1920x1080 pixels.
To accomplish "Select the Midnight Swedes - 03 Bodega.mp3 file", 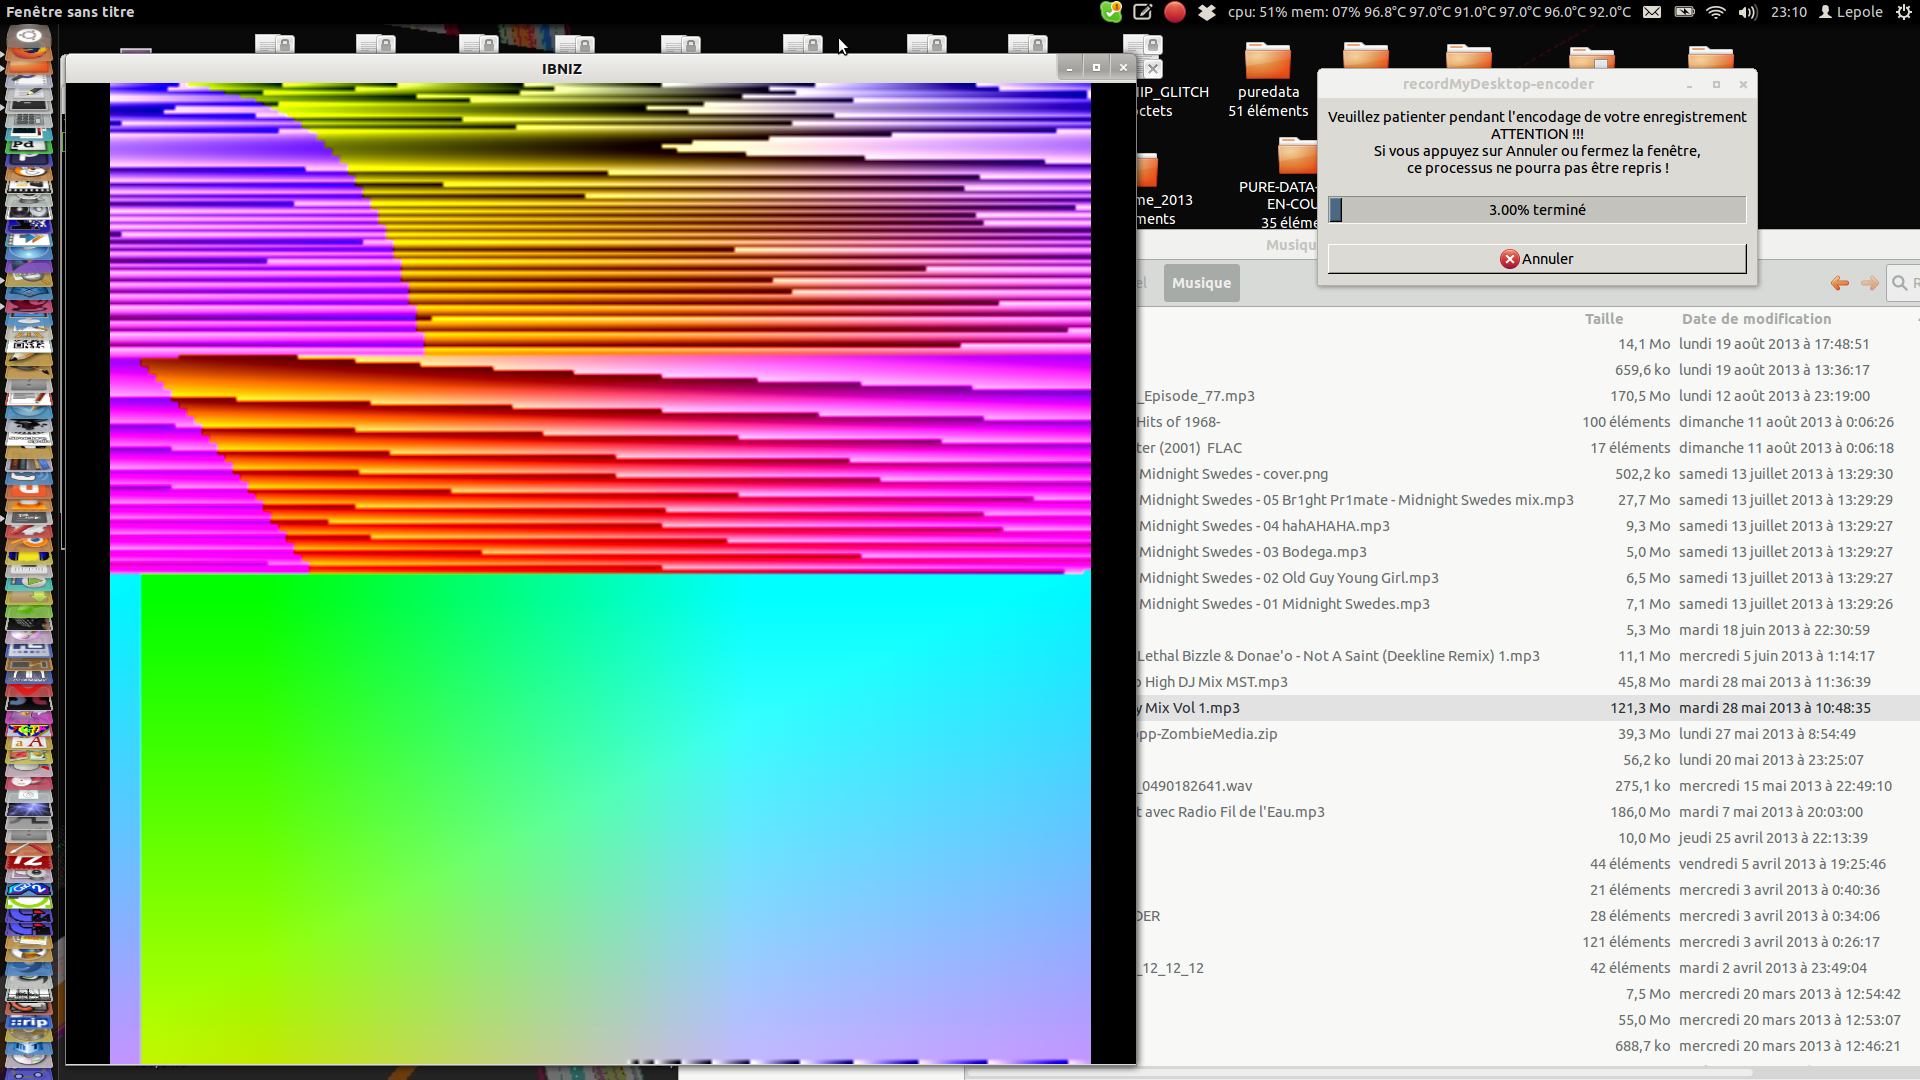I will pos(1252,552).
